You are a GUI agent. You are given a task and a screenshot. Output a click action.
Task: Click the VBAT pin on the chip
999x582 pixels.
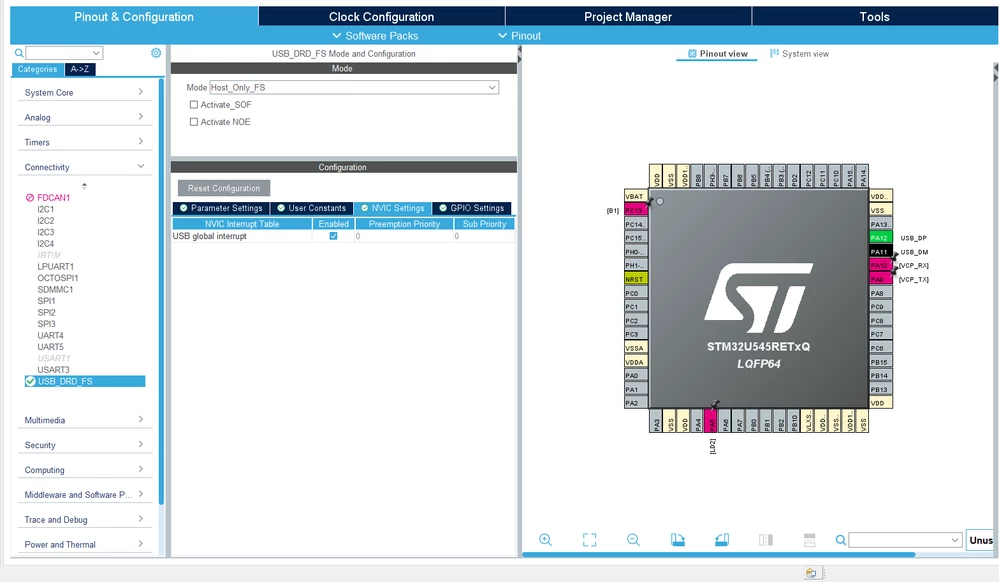coord(636,196)
